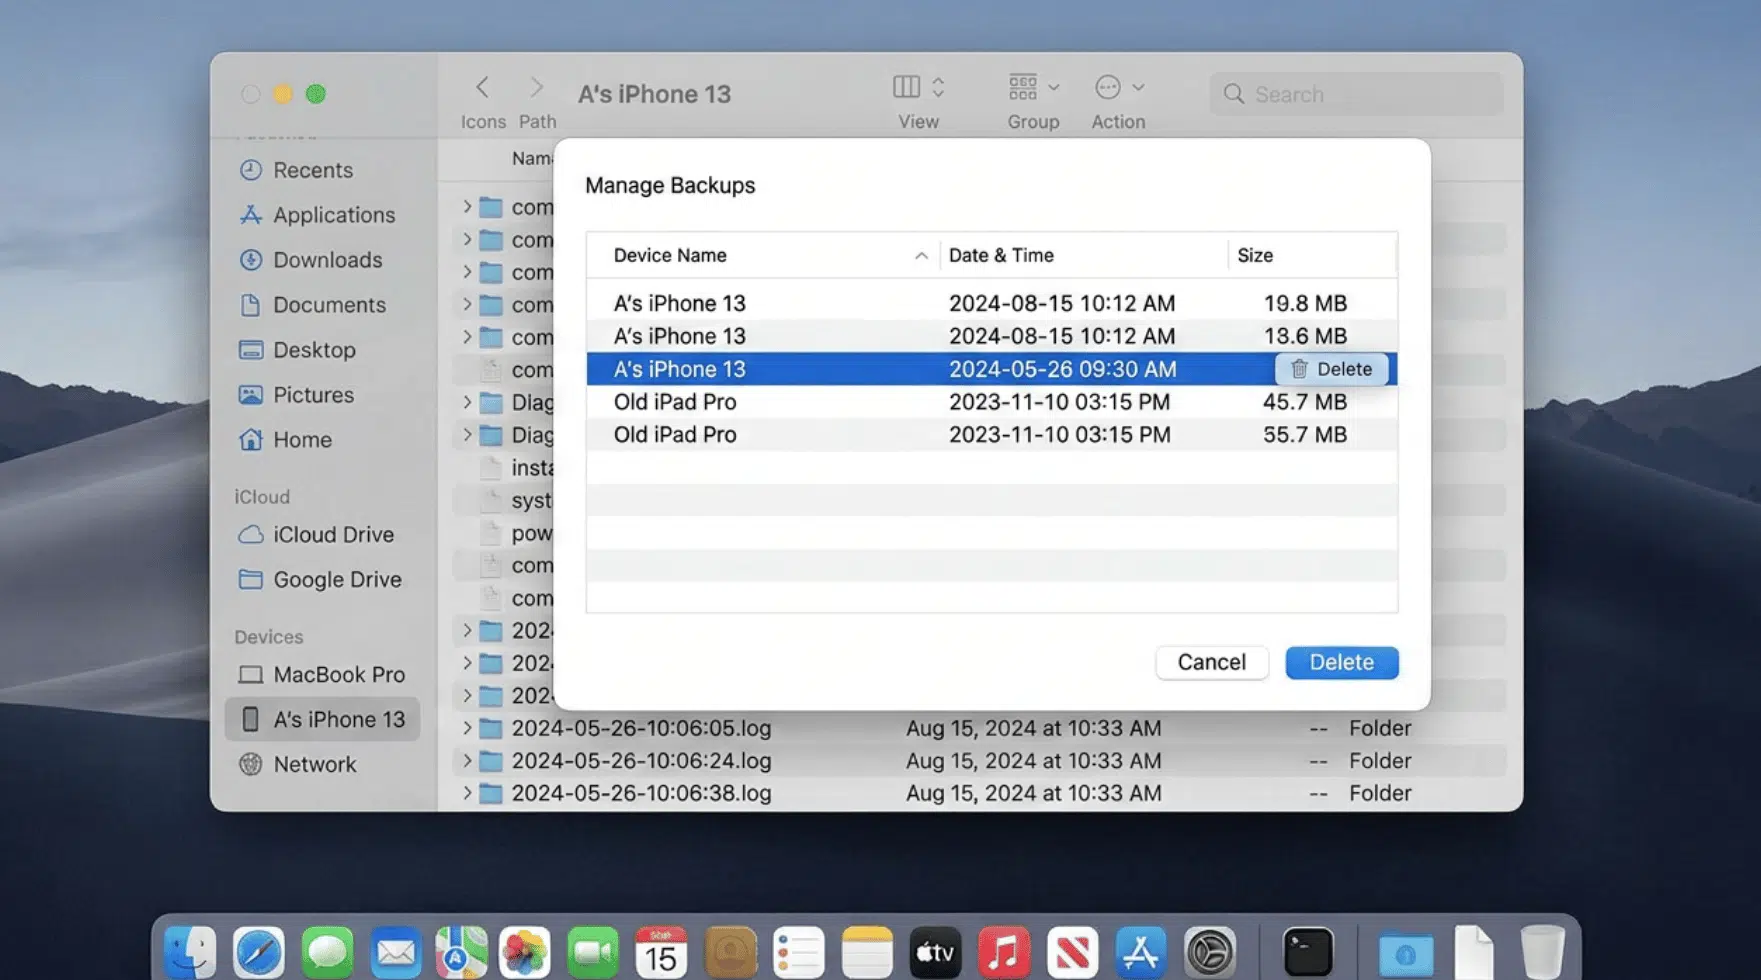Open Trash in the Dock
Viewport: 1761px width, 980px height.
pyautogui.click(x=1542, y=951)
